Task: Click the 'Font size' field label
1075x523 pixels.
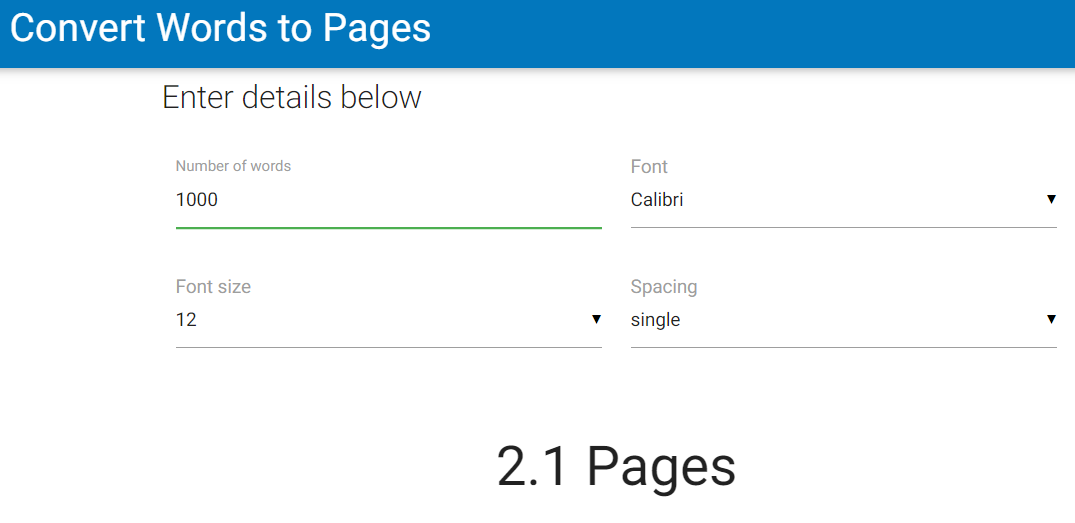Action: click(x=213, y=287)
